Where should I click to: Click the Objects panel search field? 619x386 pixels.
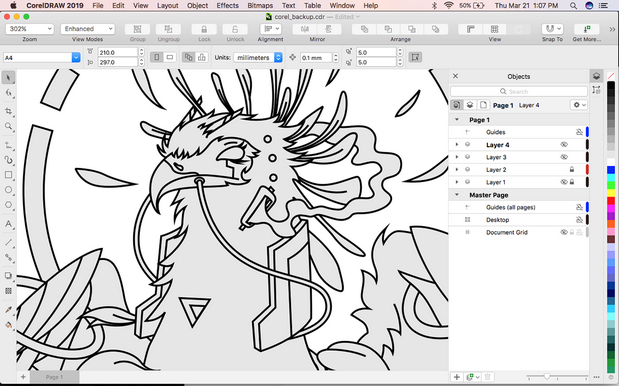(x=519, y=92)
